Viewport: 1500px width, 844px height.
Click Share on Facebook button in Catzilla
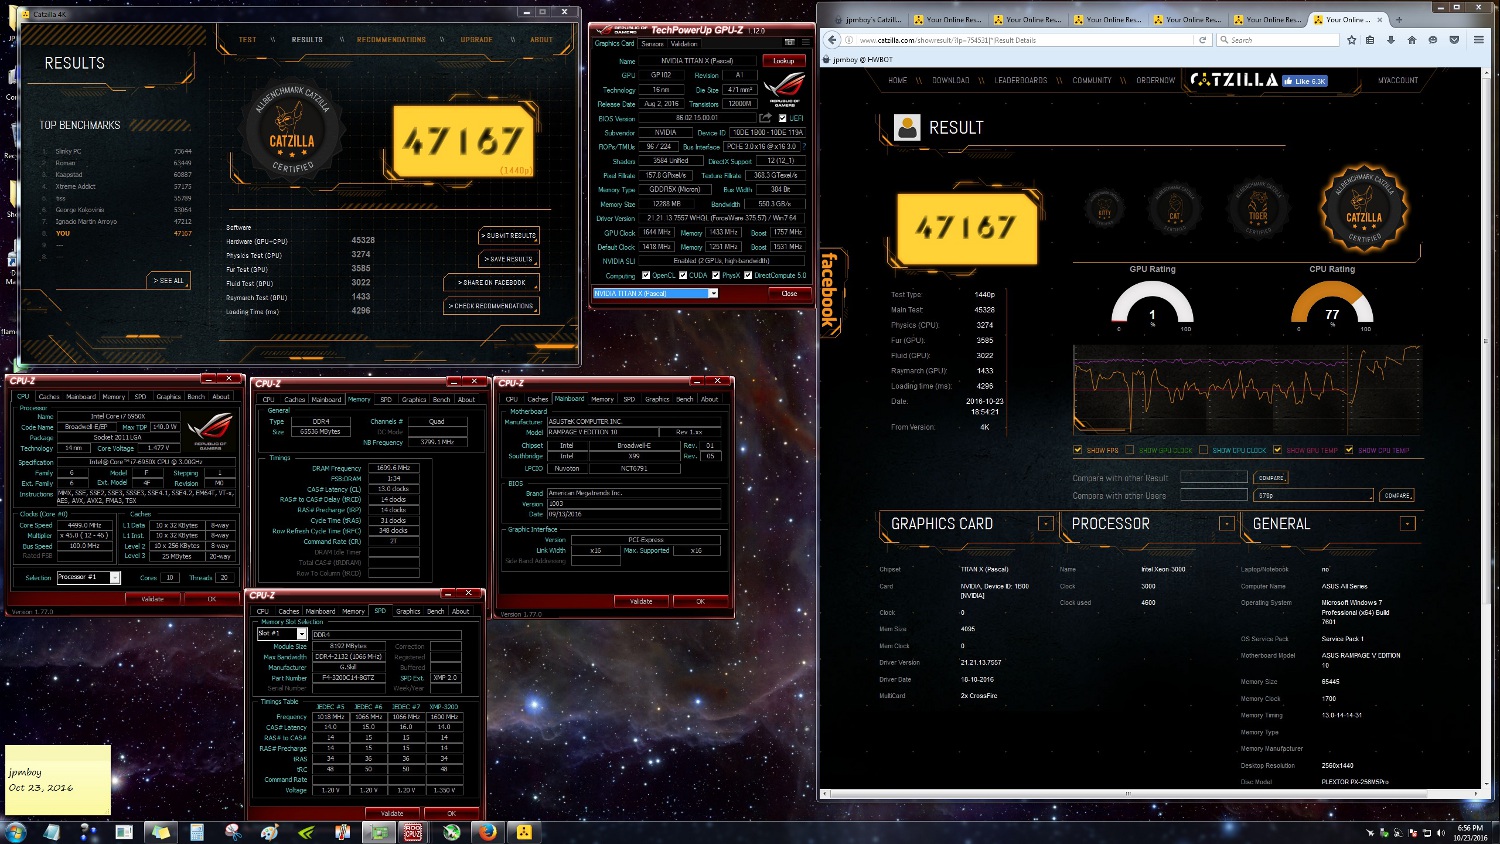pyautogui.click(x=492, y=282)
